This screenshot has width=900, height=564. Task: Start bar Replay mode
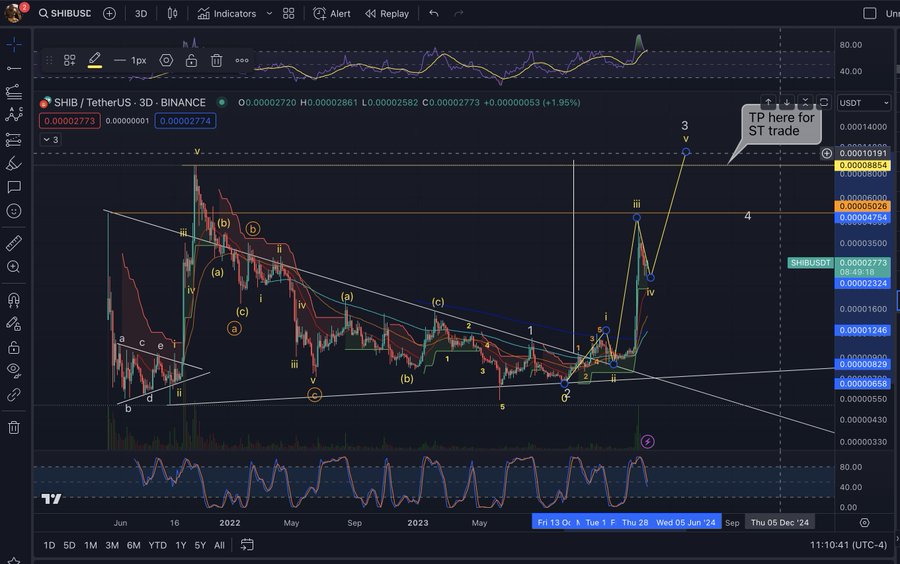pyautogui.click(x=387, y=13)
